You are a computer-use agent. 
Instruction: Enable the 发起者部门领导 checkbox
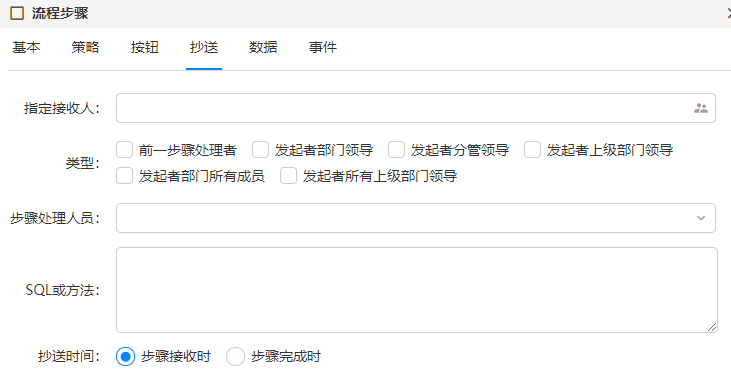(261, 150)
